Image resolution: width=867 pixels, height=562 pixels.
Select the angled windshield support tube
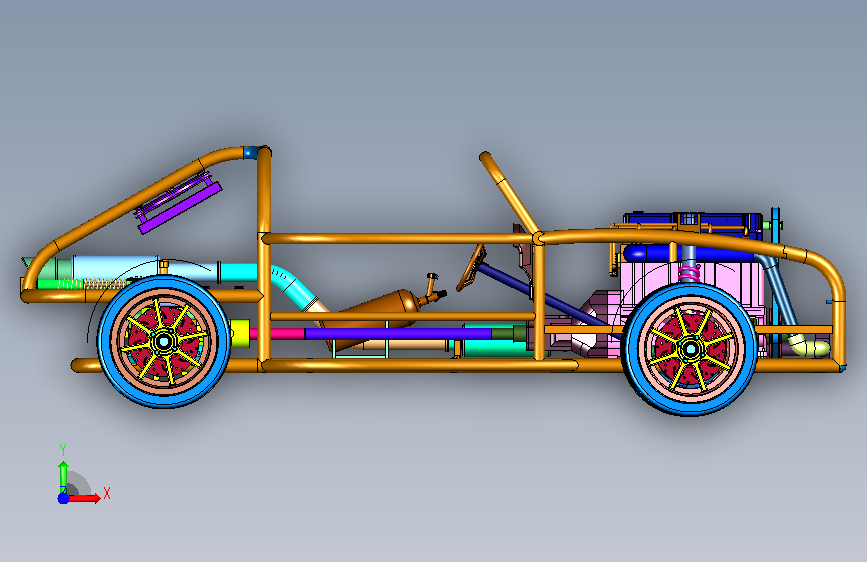[509, 192]
